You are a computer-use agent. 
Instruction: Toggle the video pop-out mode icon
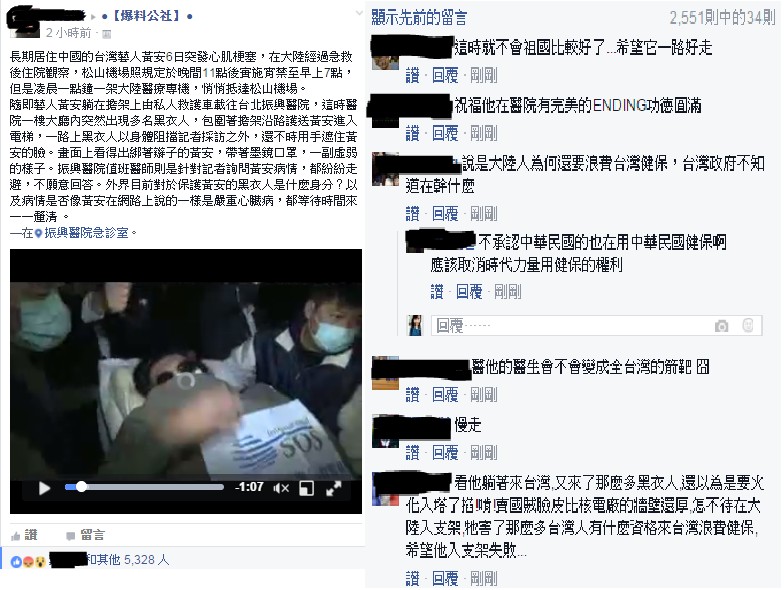coord(306,488)
